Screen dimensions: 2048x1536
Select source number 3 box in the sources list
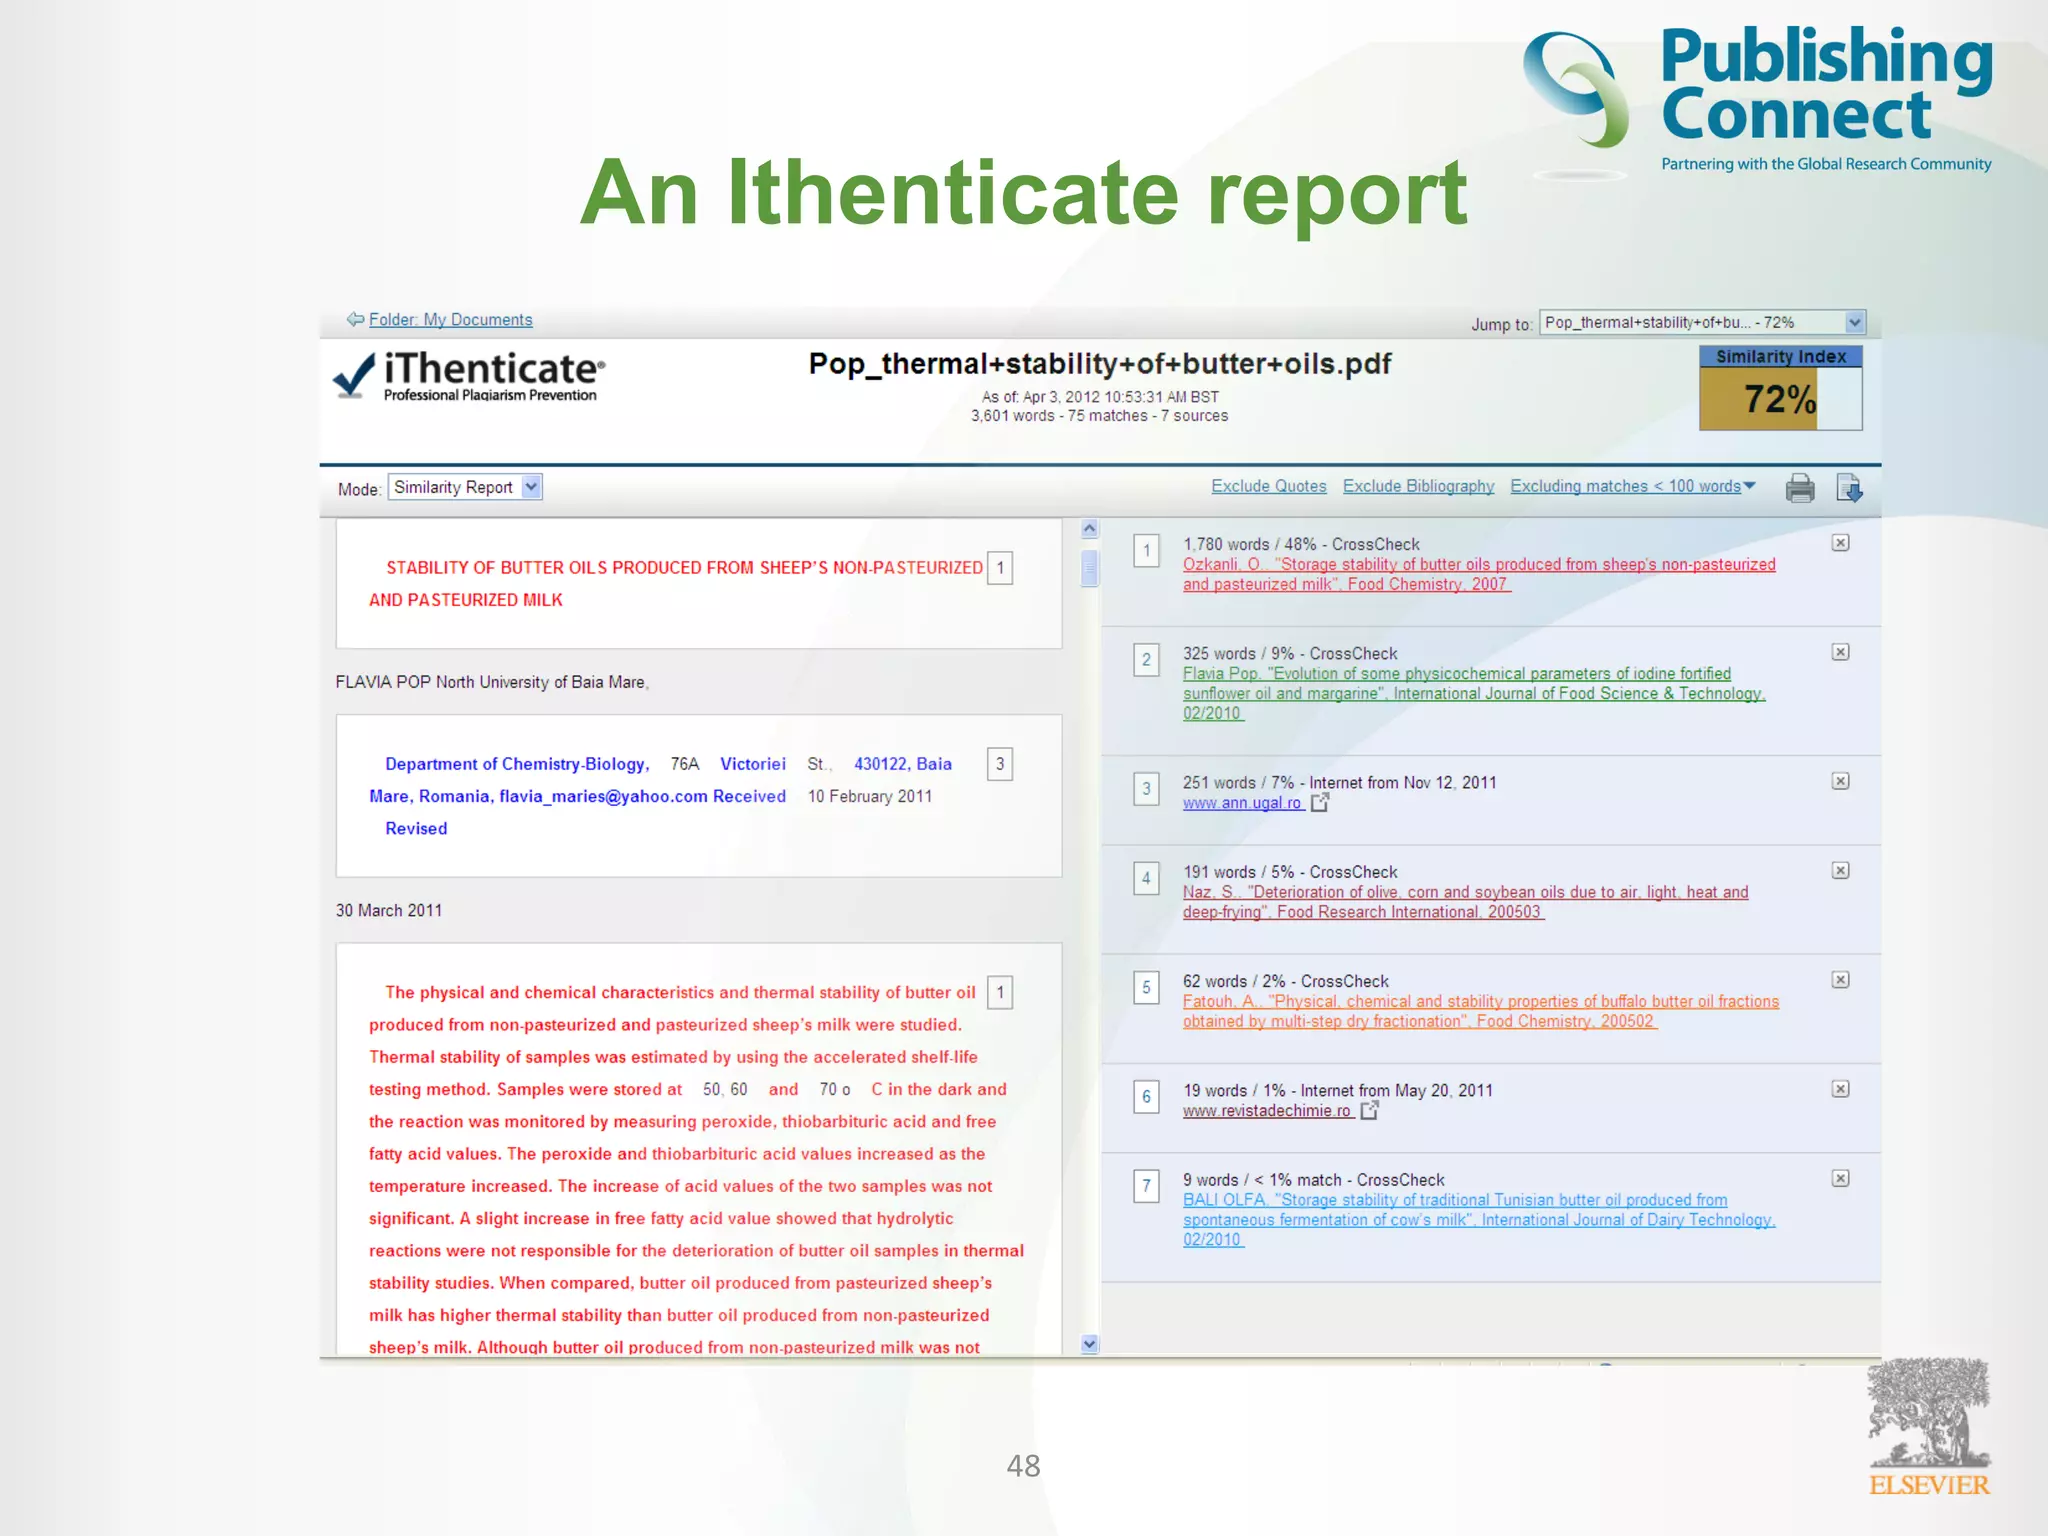tap(1146, 789)
